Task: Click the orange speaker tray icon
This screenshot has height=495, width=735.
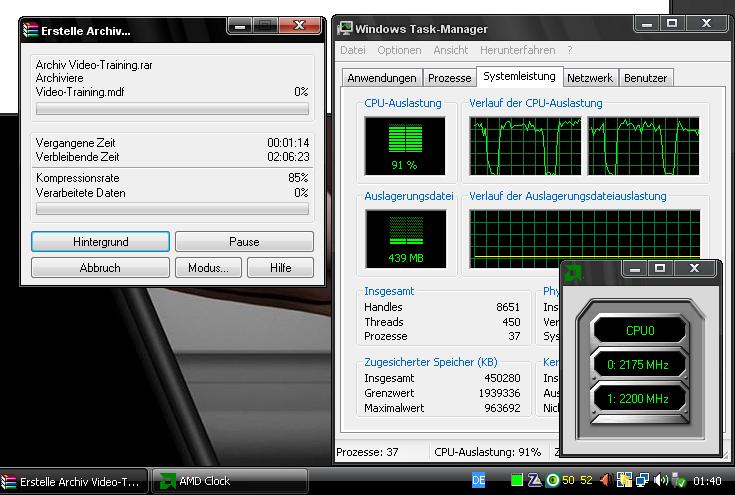Action: [x=606, y=480]
